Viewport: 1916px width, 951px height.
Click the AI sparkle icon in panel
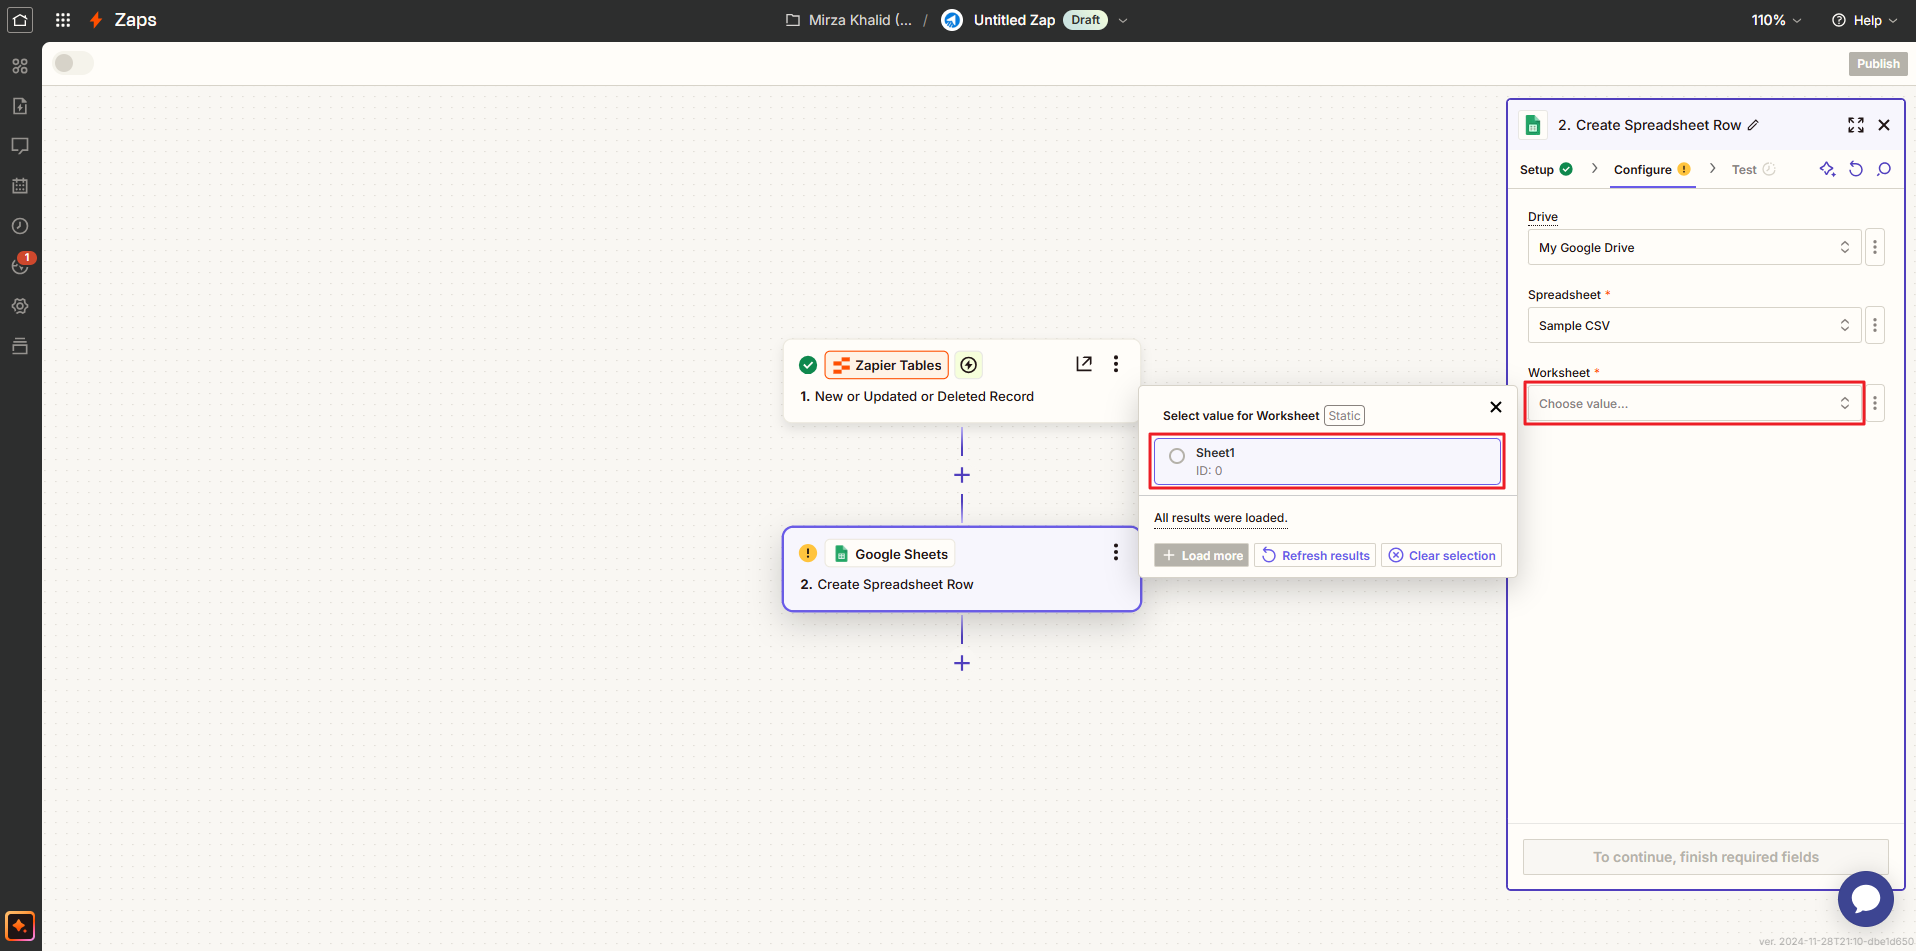(x=1827, y=169)
